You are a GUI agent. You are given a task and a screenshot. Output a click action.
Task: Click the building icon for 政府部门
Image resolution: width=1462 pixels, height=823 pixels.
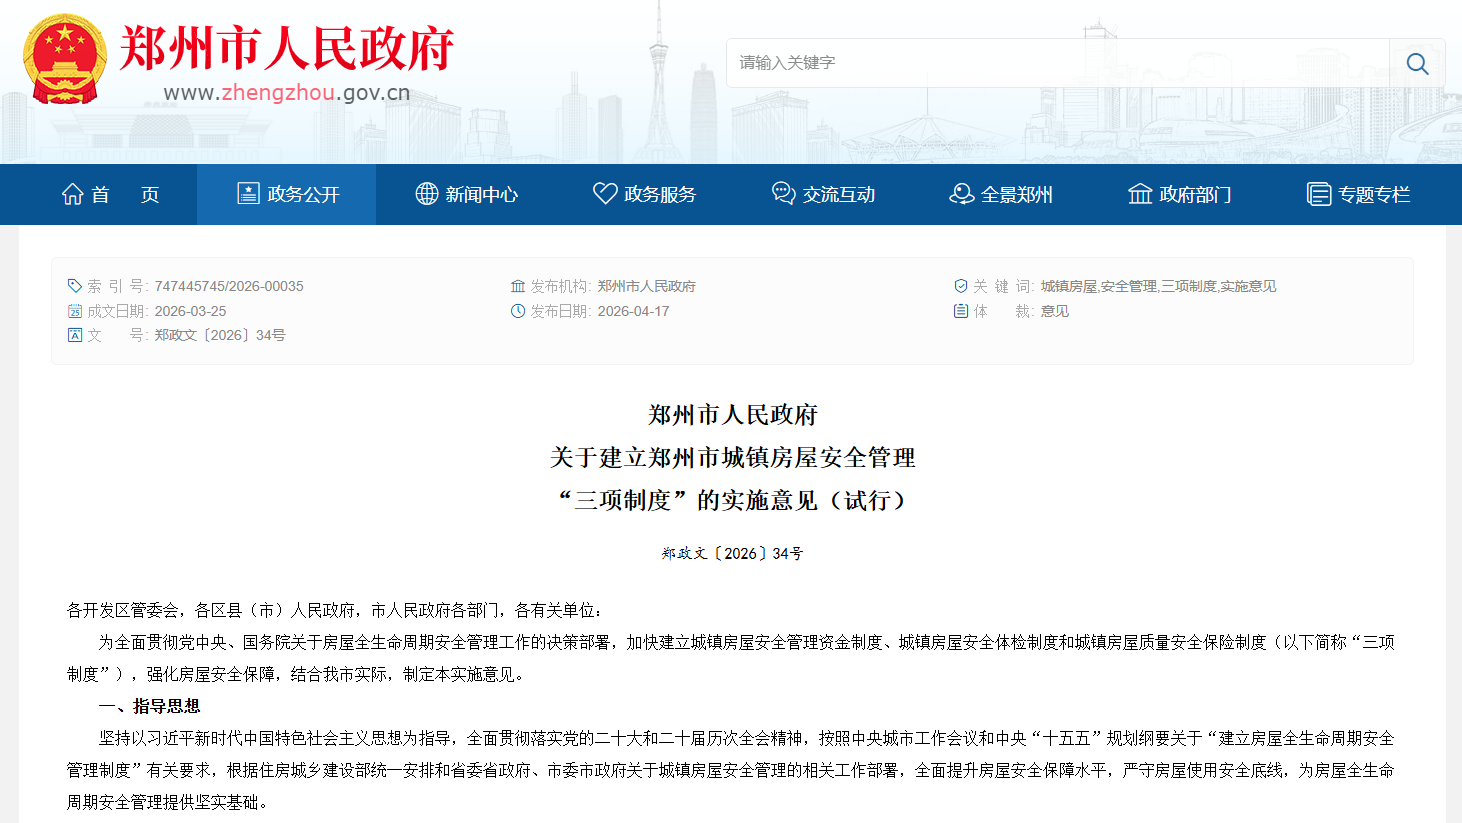point(1140,194)
